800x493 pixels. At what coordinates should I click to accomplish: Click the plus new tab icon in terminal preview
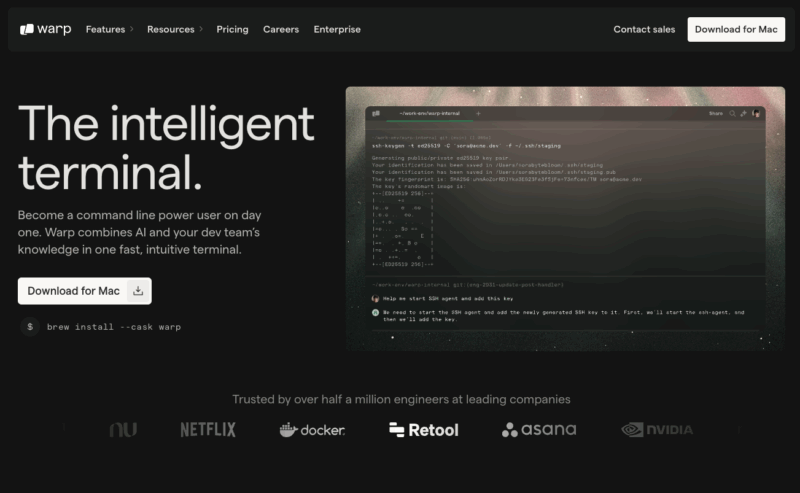coord(478,113)
